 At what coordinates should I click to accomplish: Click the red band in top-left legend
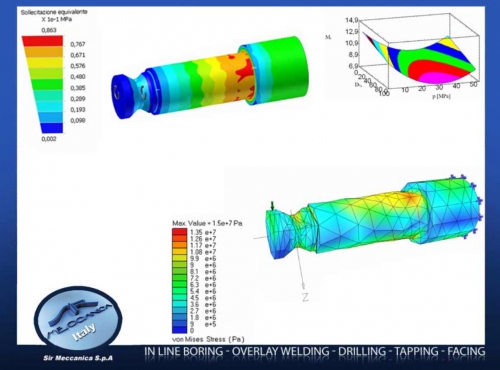click(x=42, y=41)
